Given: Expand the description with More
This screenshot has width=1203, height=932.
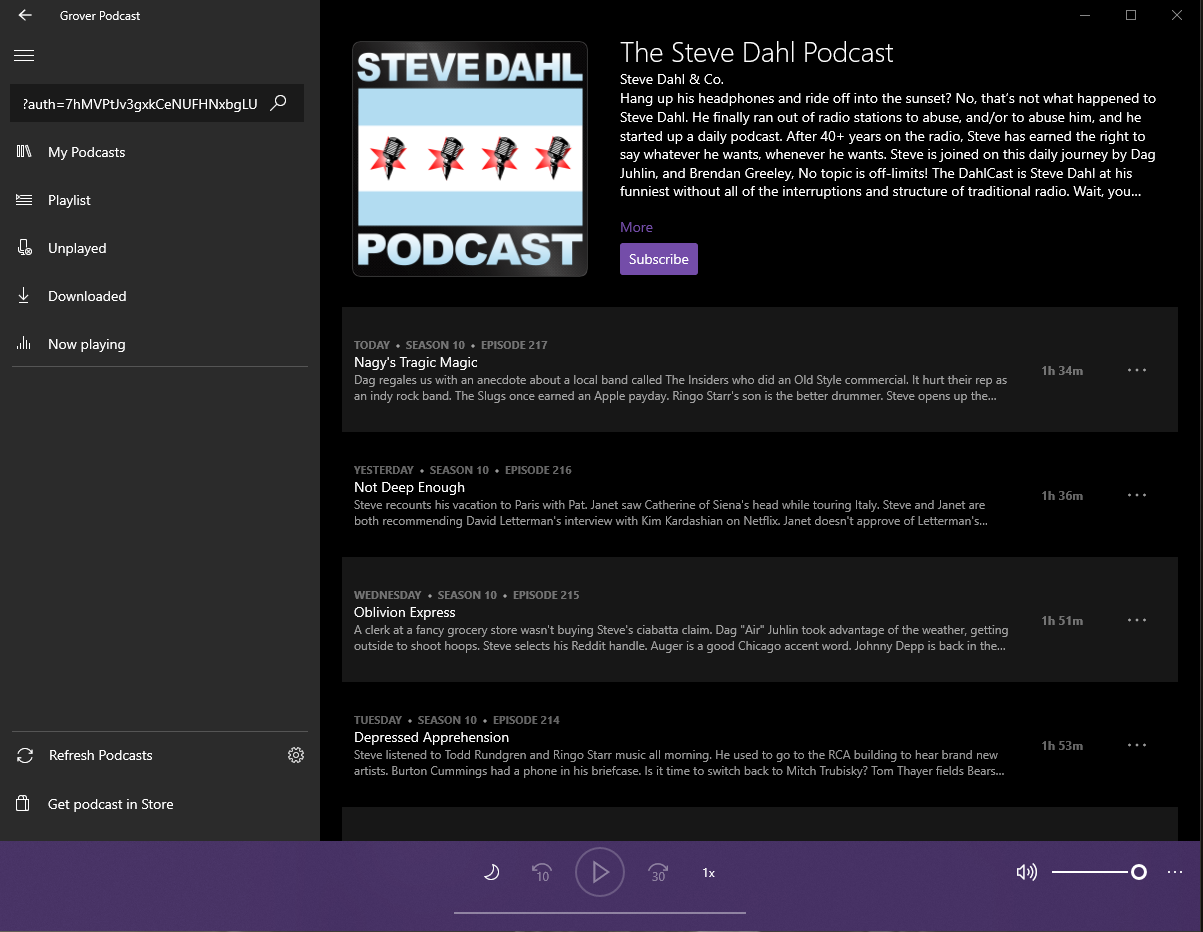Looking at the screenshot, I should point(636,227).
